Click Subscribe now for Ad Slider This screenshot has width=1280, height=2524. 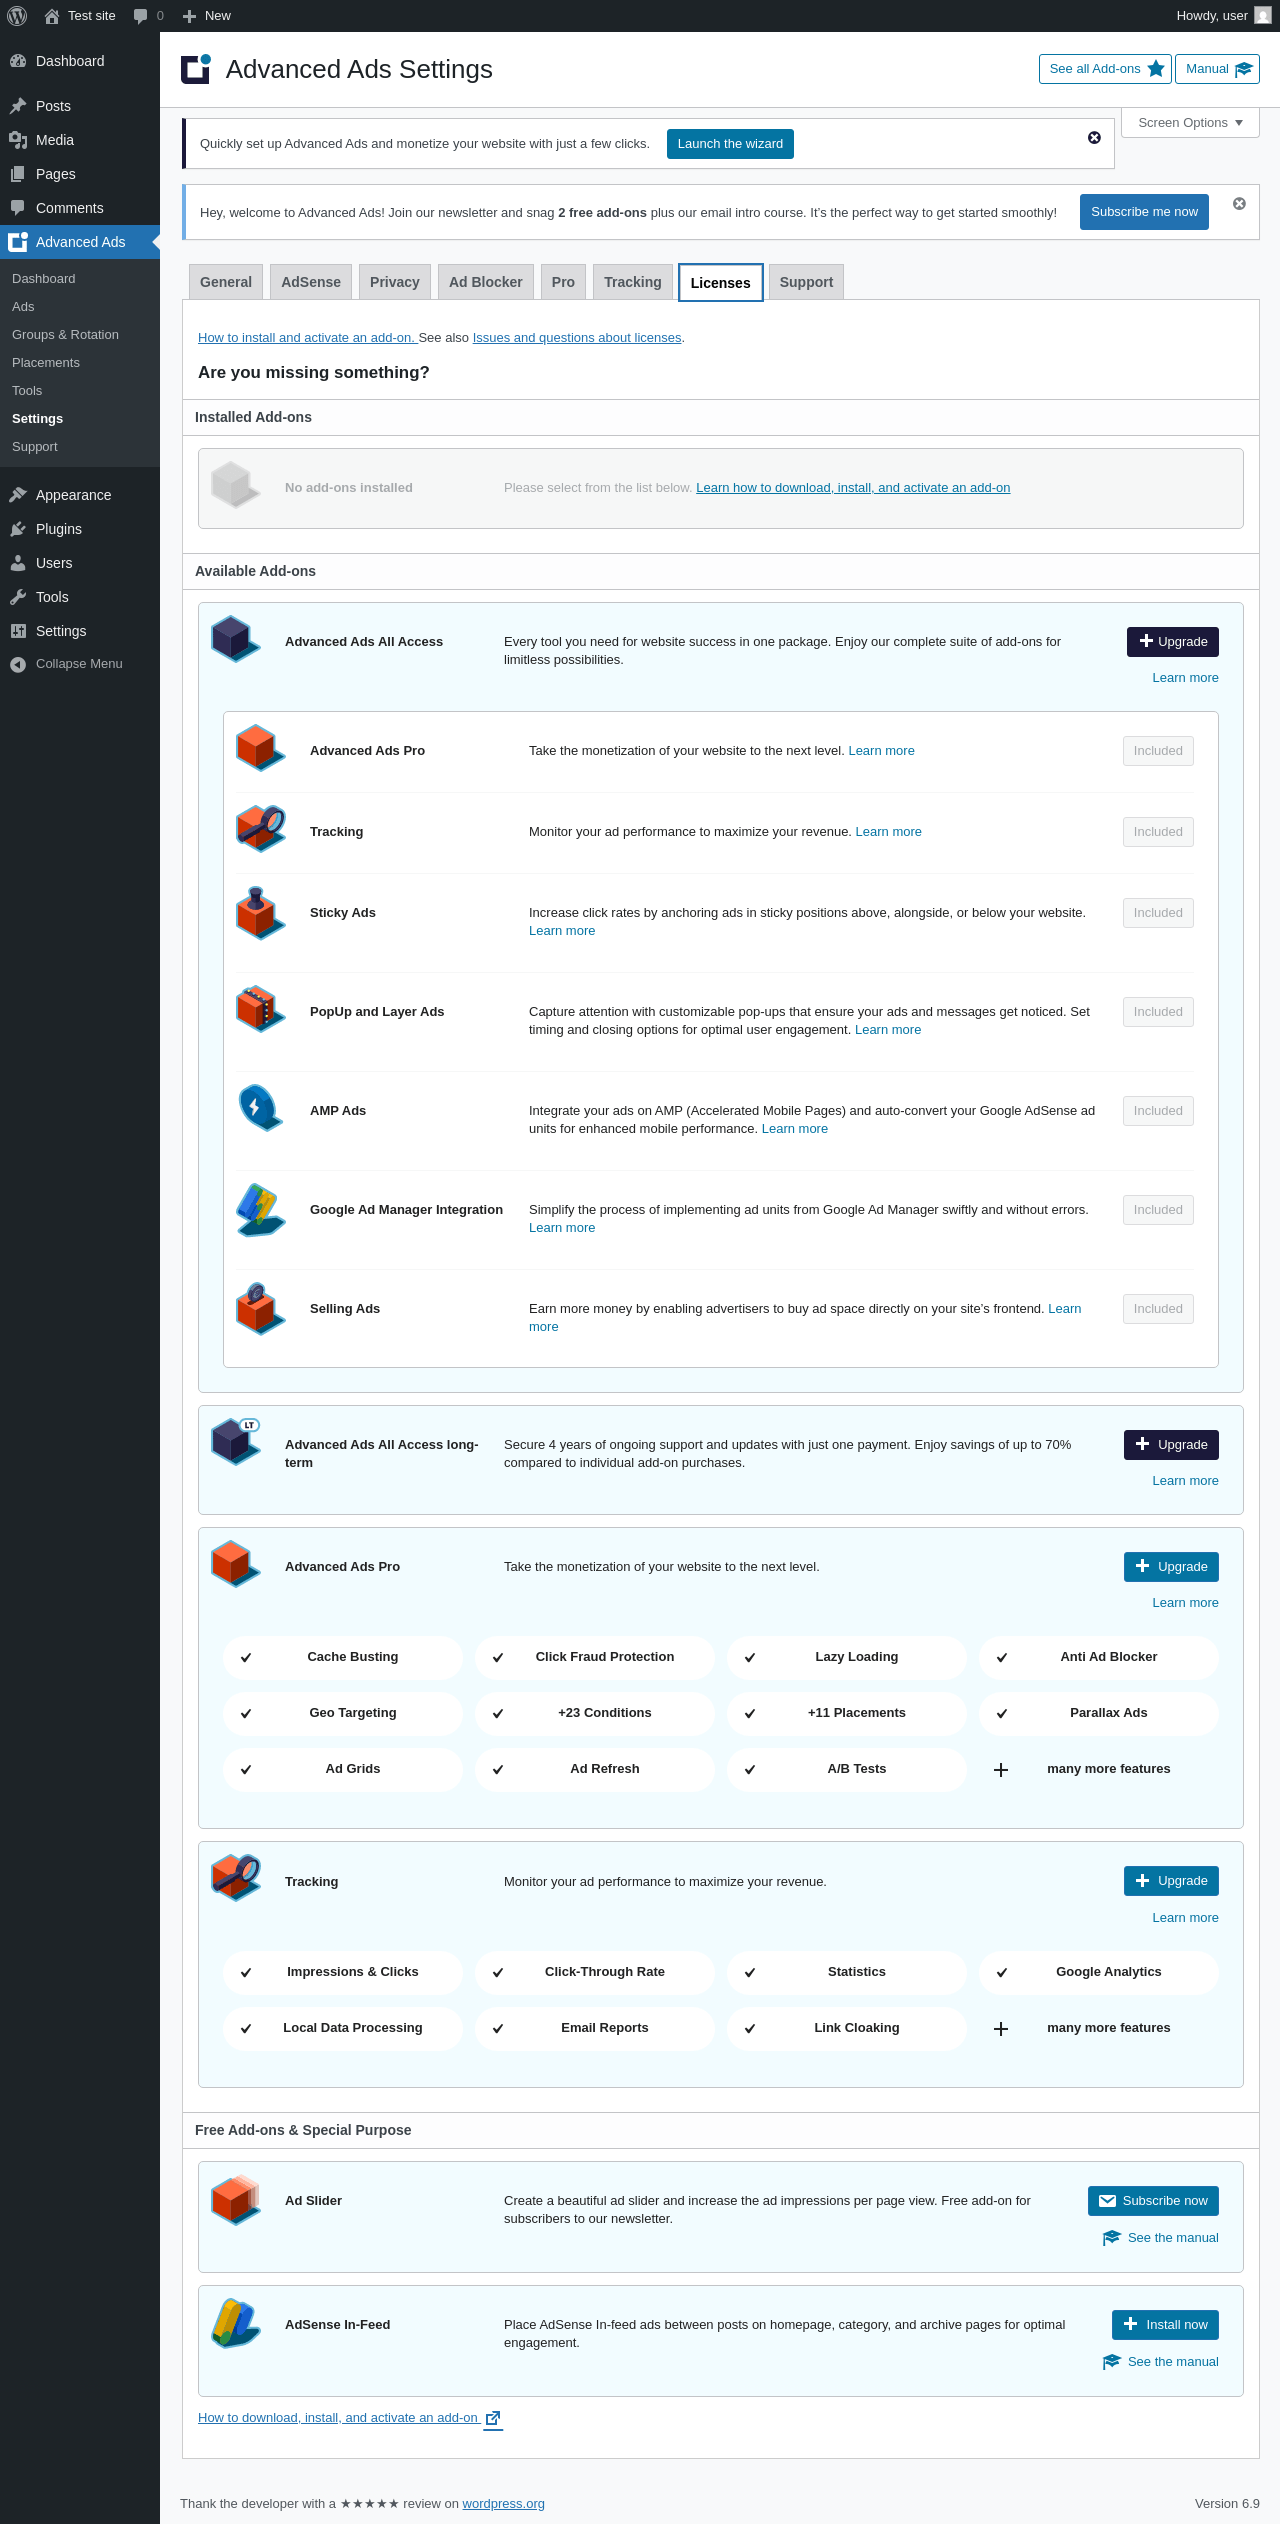coord(1153,2201)
